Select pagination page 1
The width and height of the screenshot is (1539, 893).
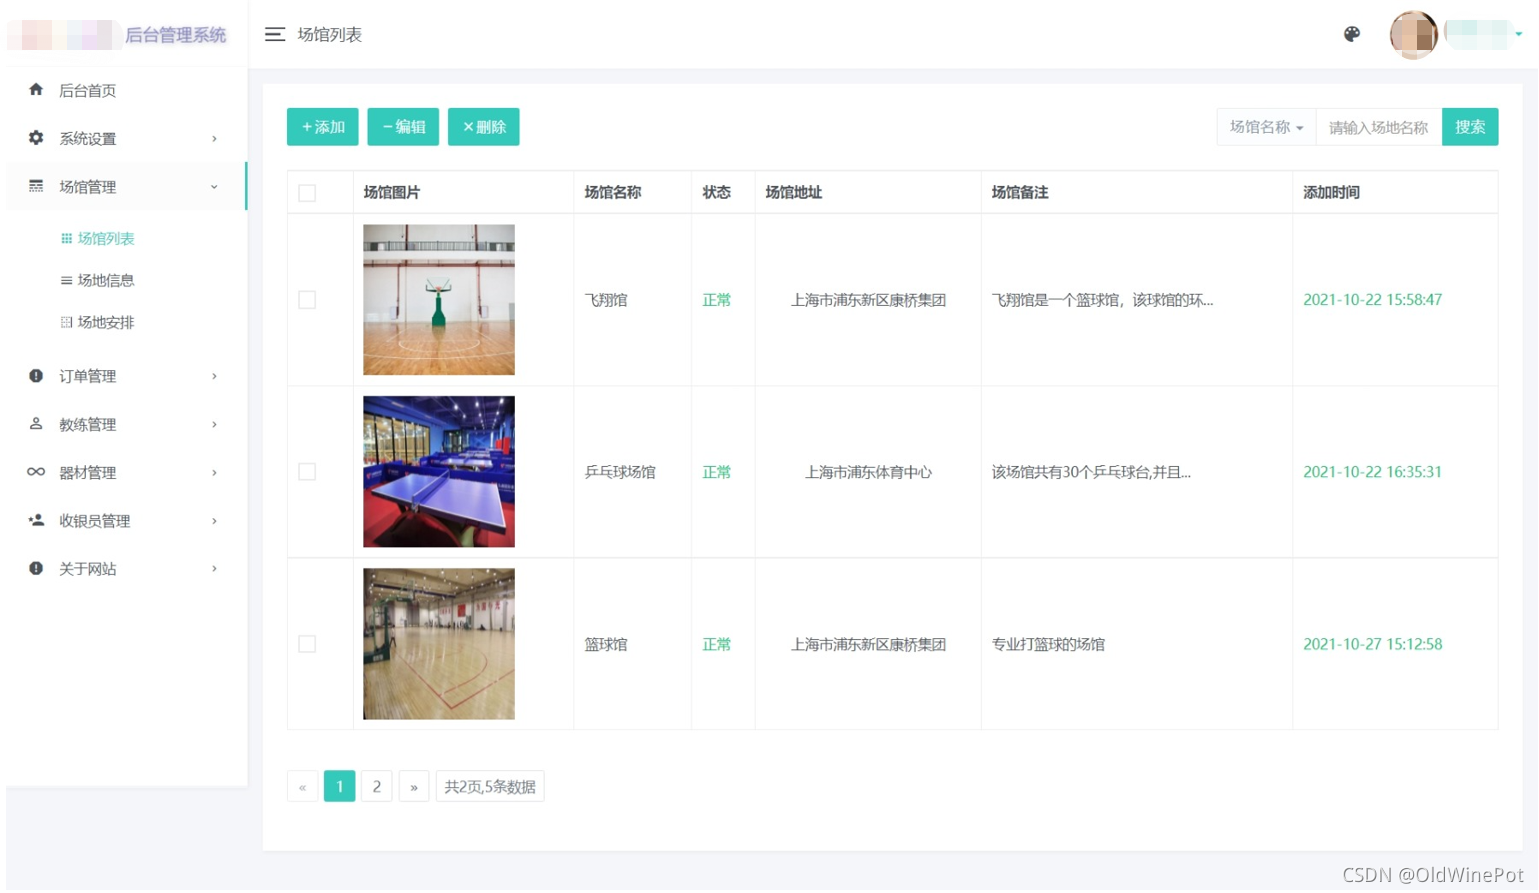(340, 787)
